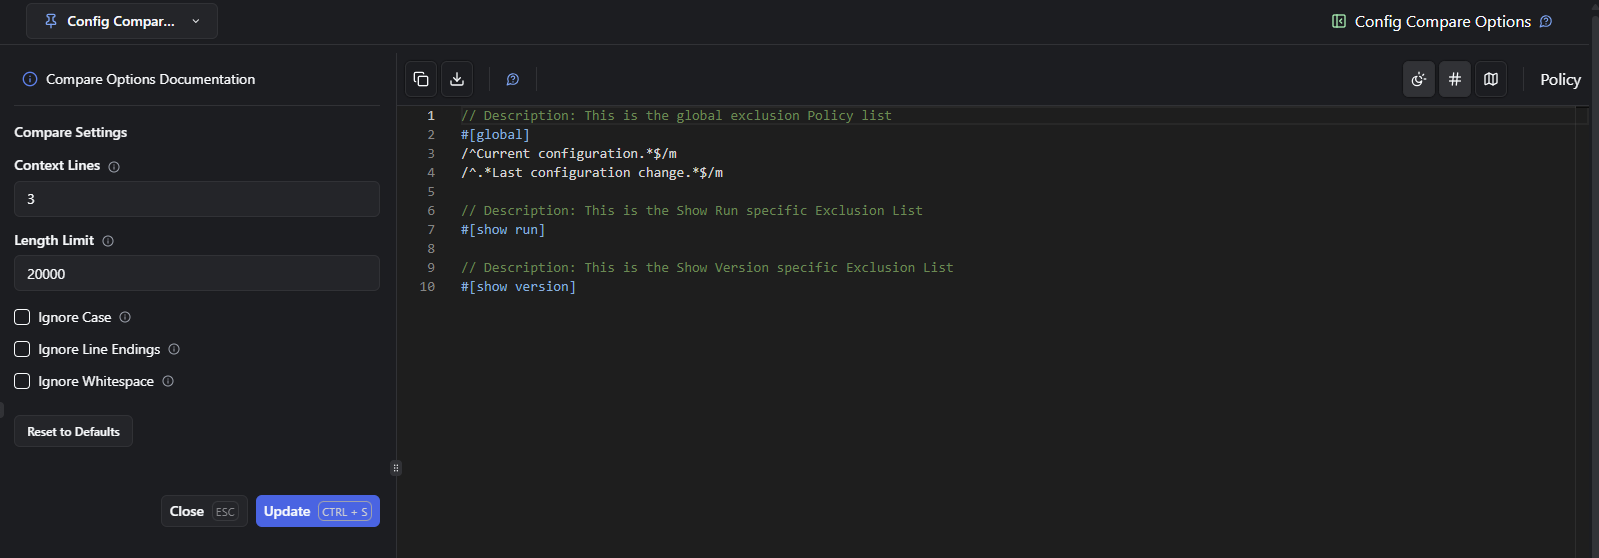This screenshot has width=1599, height=558.
Task: Click the Close button
Action: tap(203, 511)
